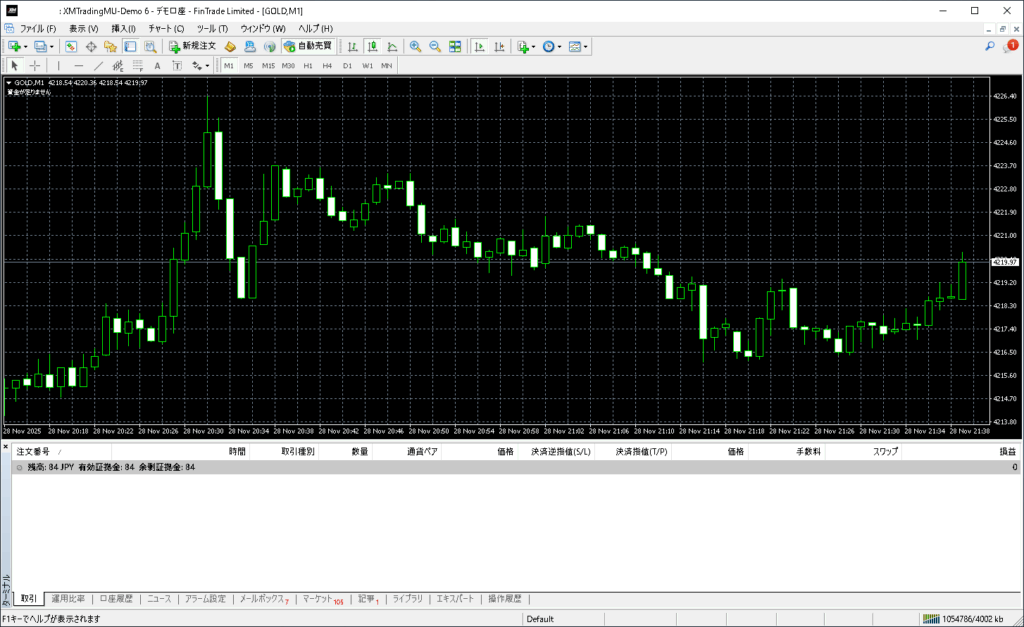
Task: Zoom out of the chart
Action: 435,46
